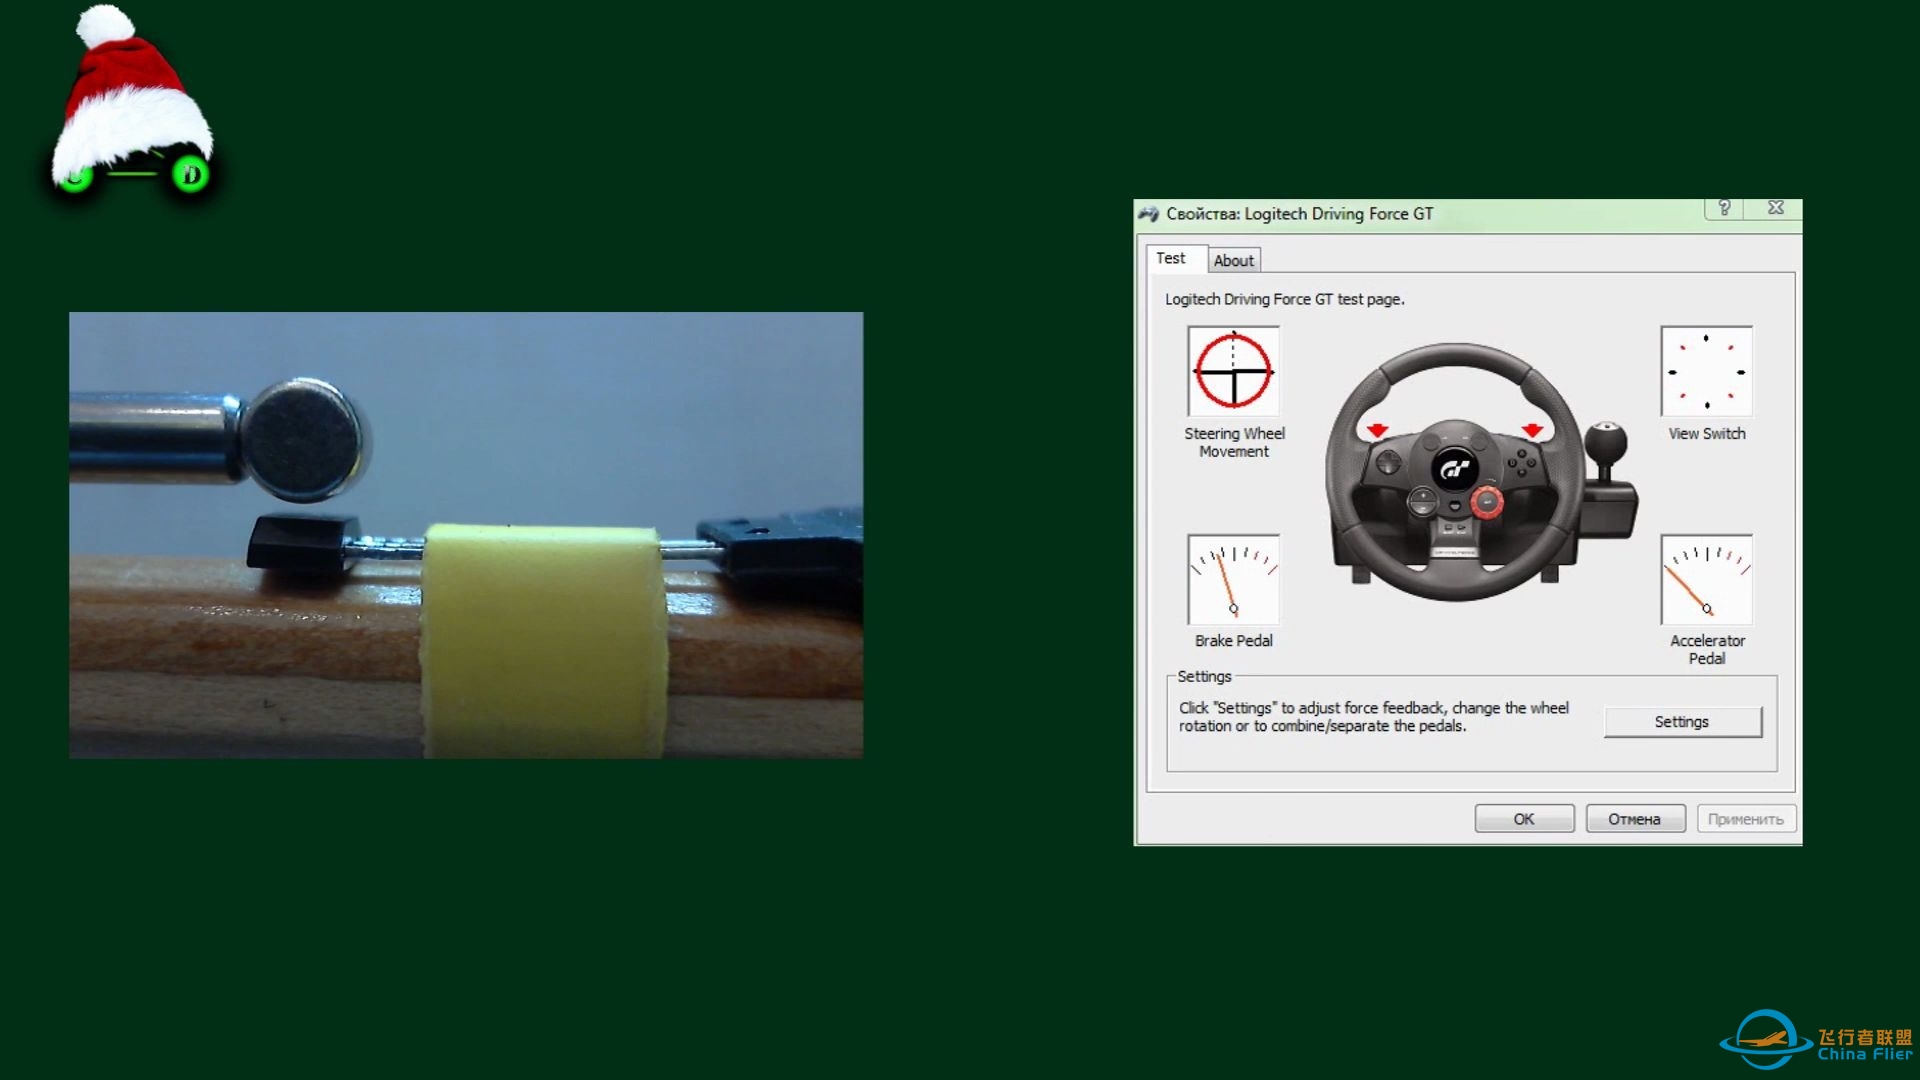1920x1080 pixels.
Task: Click the face buttons cluster on wheel
Action: click(x=1522, y=461)
